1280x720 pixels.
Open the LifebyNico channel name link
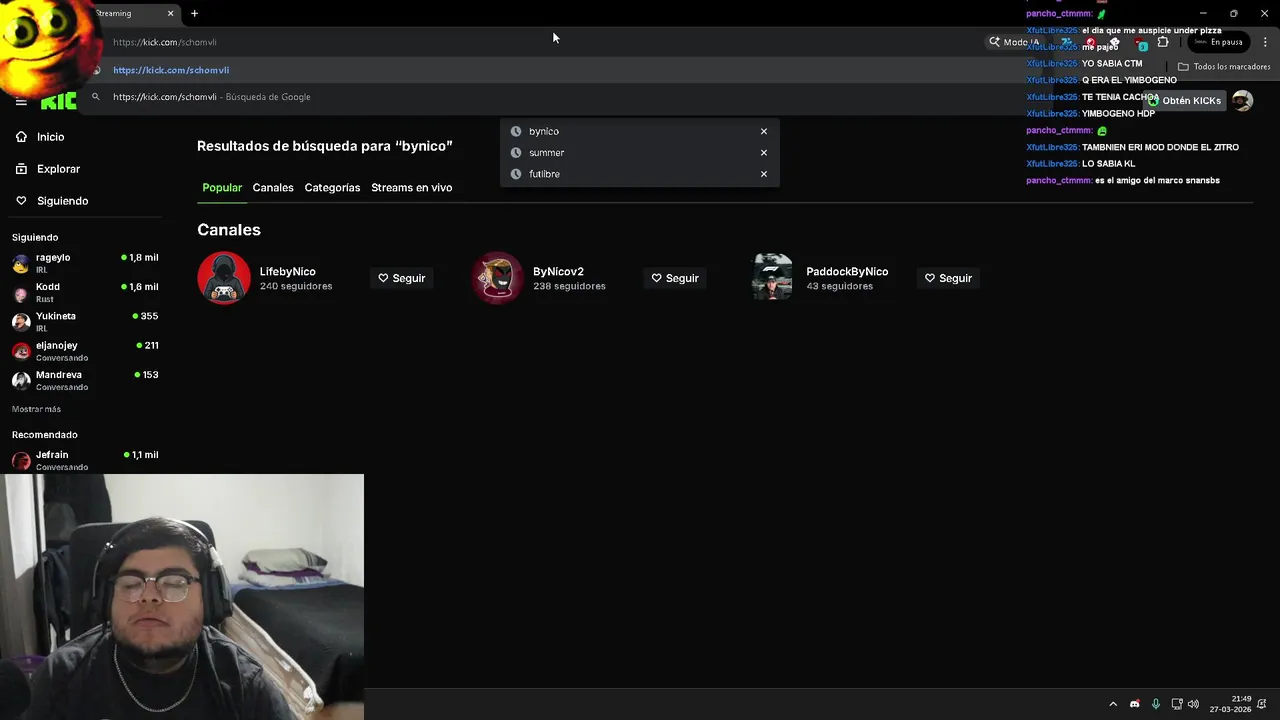[x=288, y=272]
